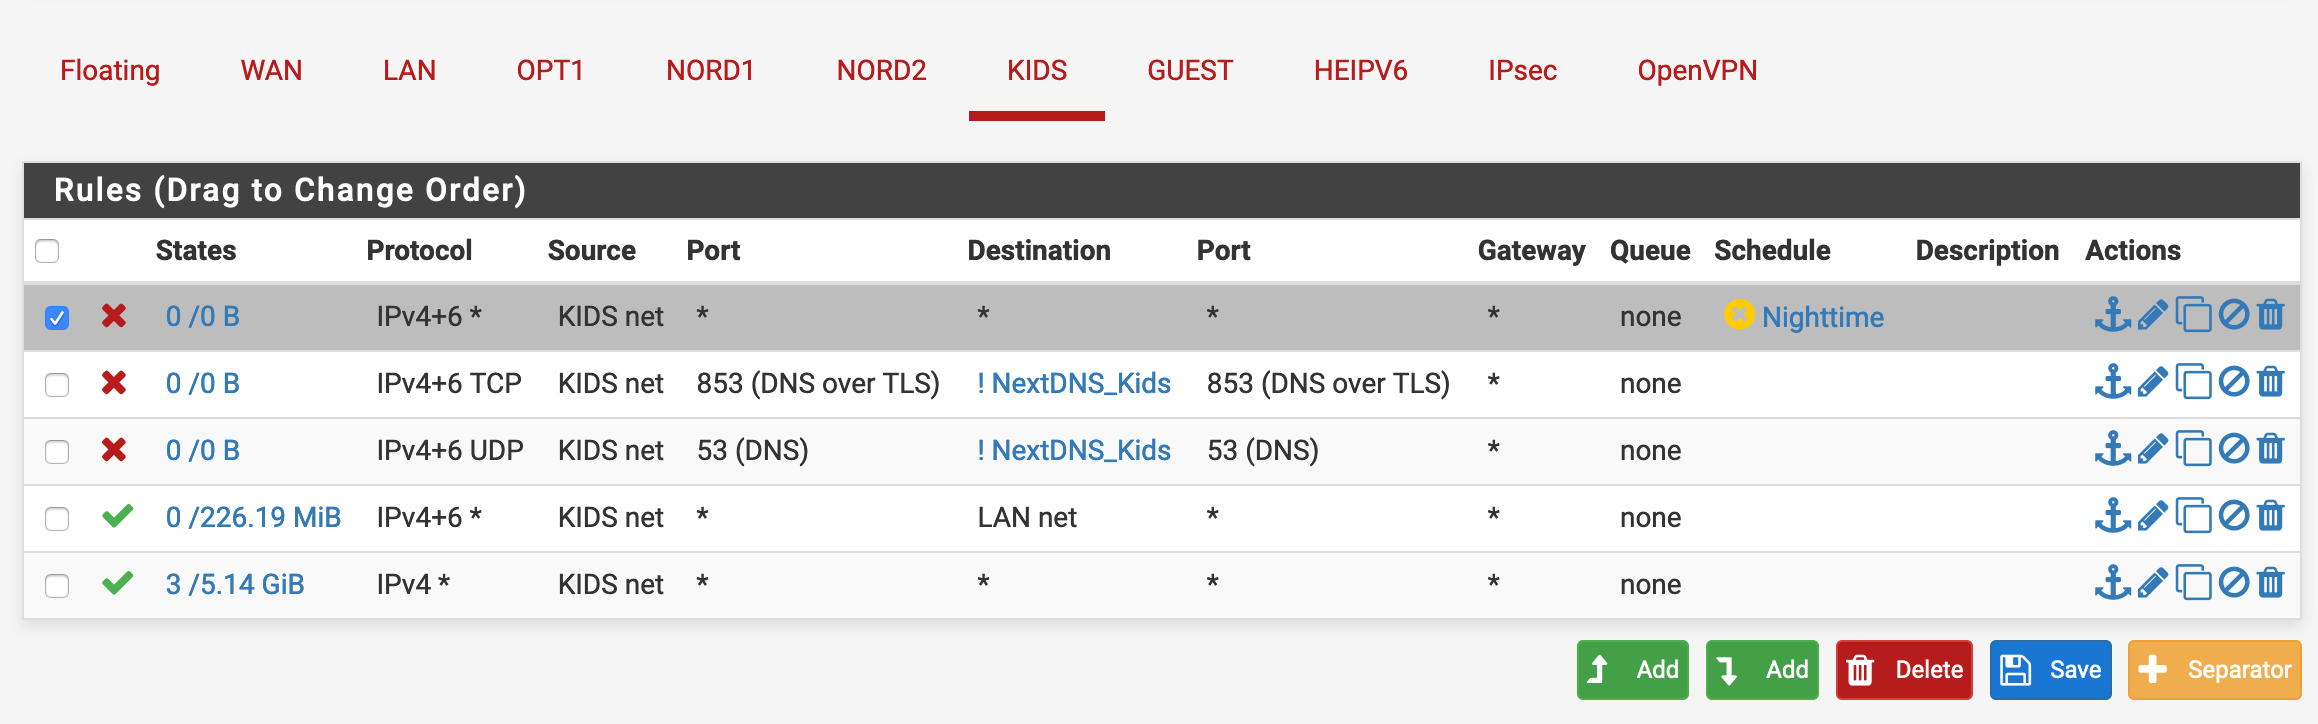Screen dimensions: 2318x724
Task: Switch to the GUEST tab
Action: click(1189, 70)
